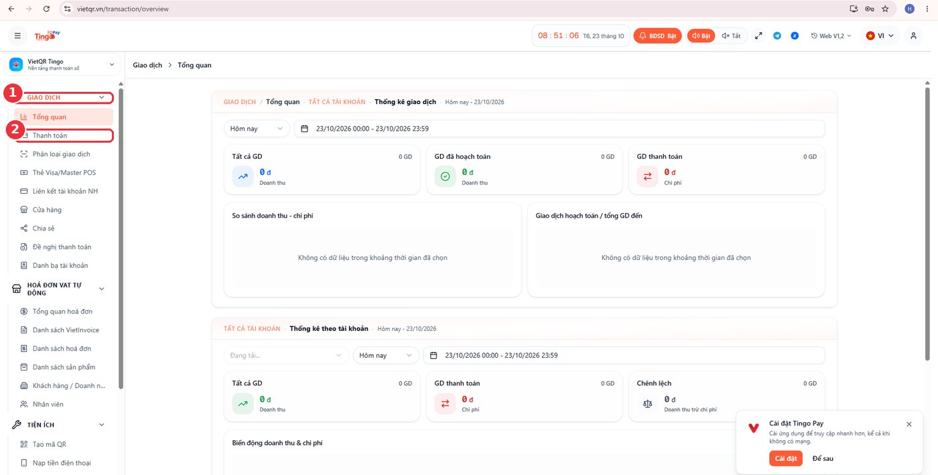The width and height of the screenshot is (938, 475).
Task: Click the Danh bạ tài khoản contact icon
Action: tap(24, 266)
